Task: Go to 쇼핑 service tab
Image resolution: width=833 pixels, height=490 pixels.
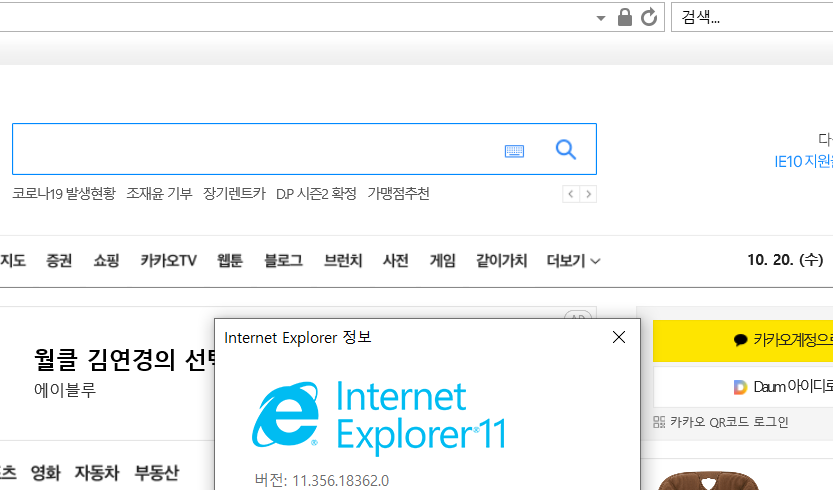Action: [106, 260]
